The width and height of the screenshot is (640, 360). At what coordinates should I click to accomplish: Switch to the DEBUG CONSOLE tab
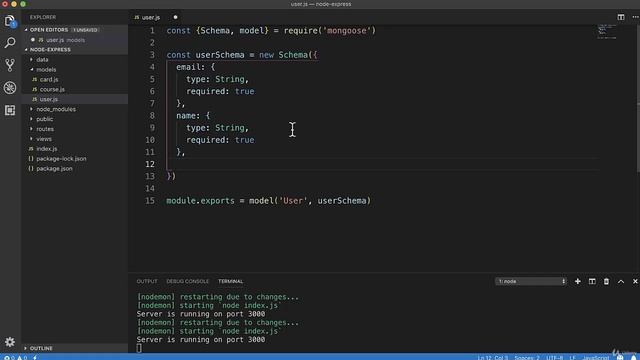[187, 281]
